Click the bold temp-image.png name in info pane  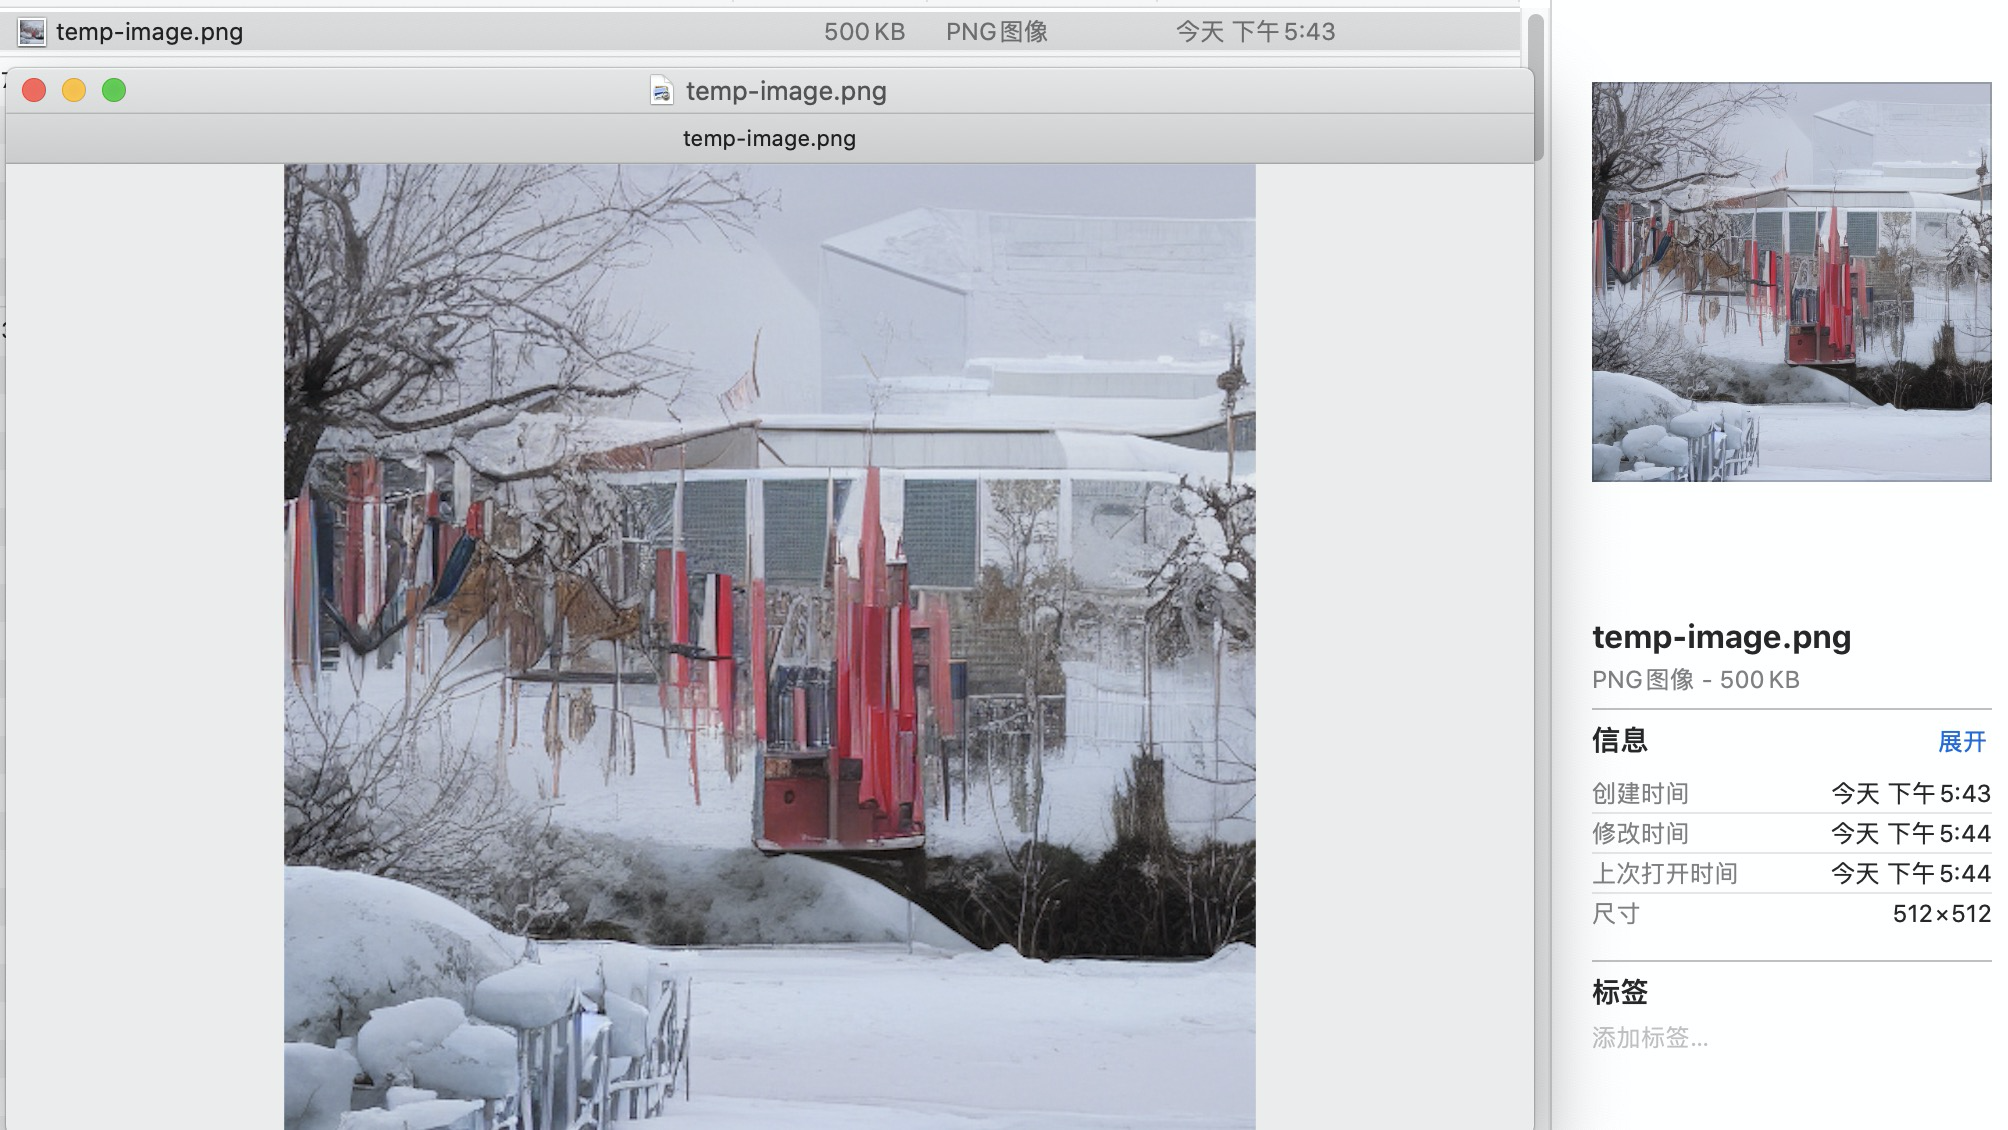tap(1721, 637)
